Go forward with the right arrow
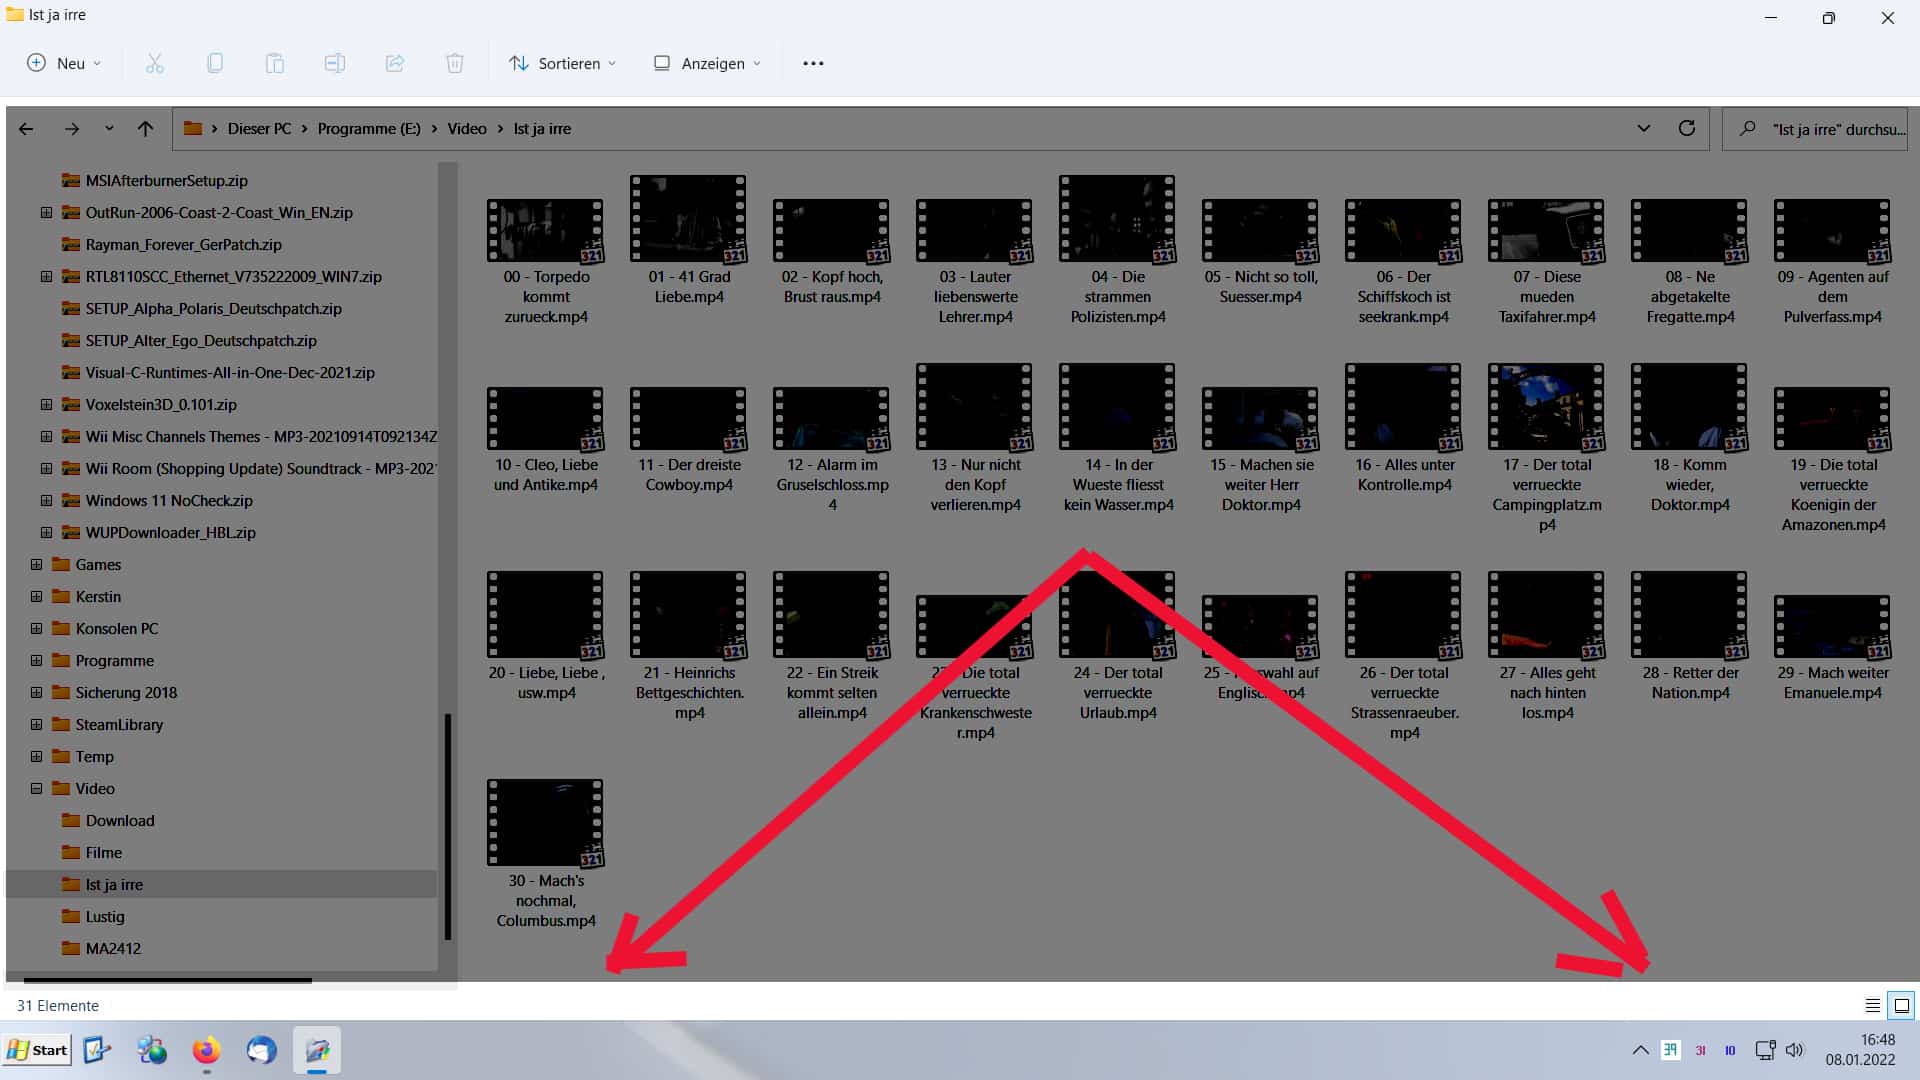Image resolution: width=1920 pixels, height=1080 pixels. click(71, 129)
